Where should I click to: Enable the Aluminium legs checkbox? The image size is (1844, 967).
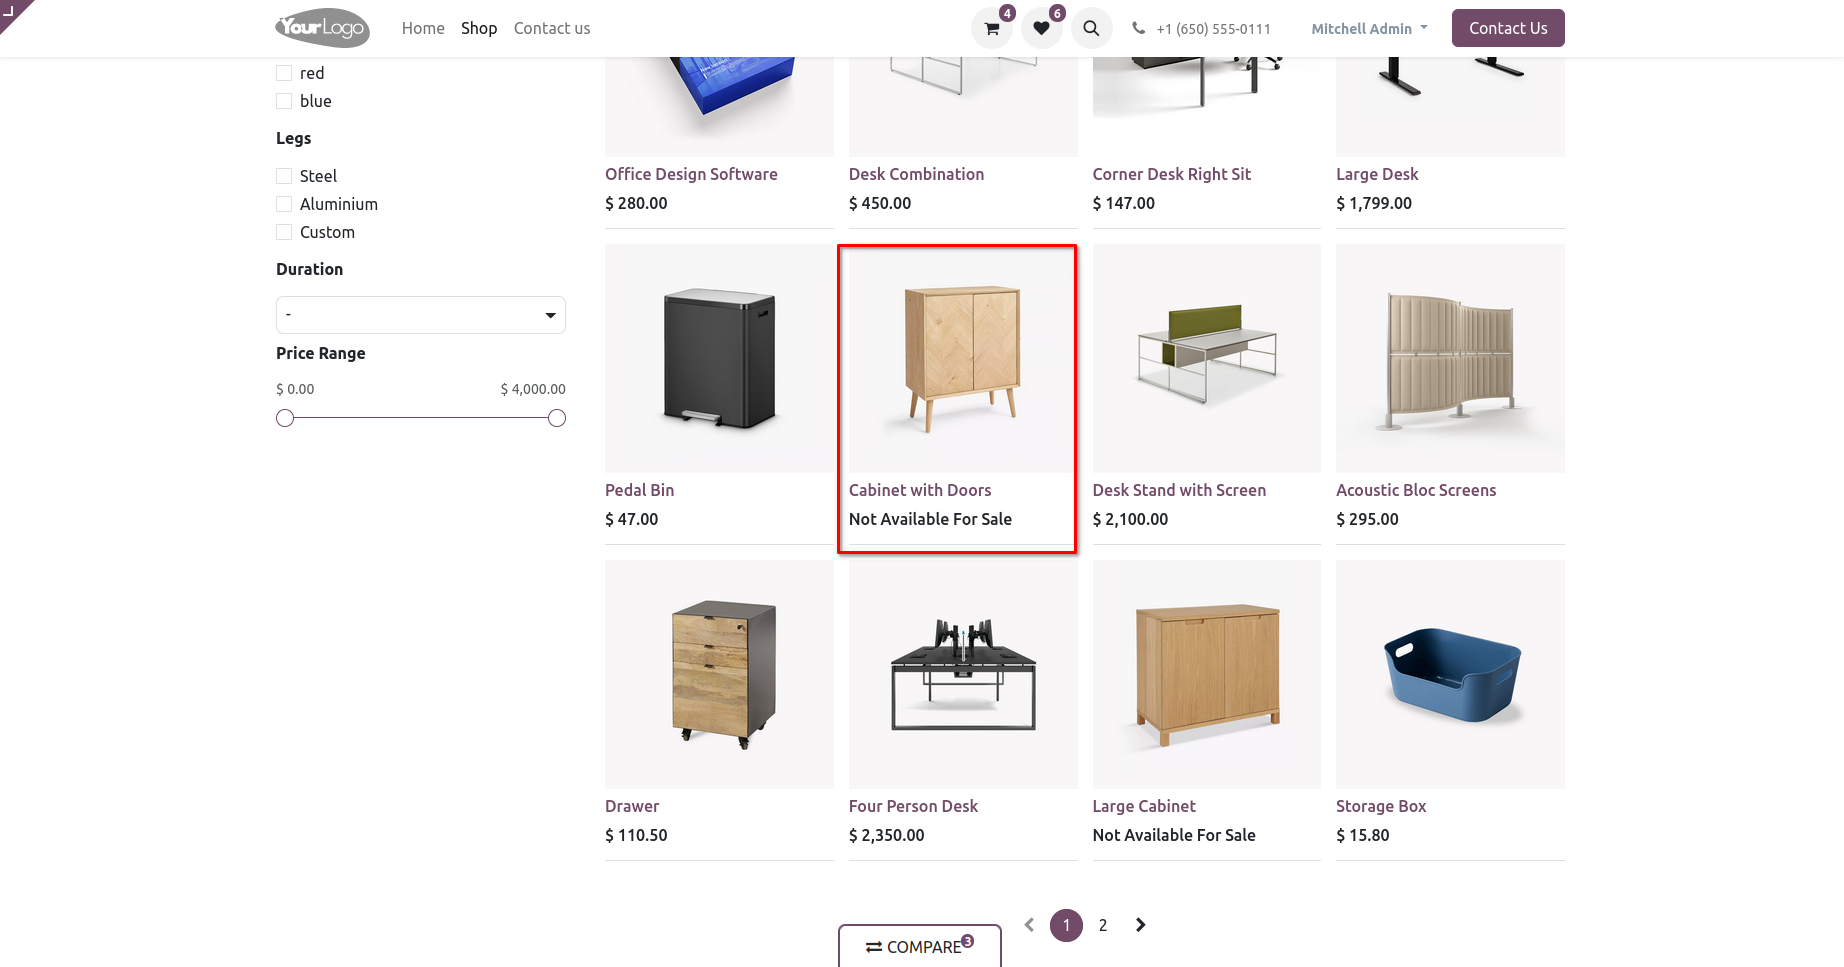tap(284, 204)
